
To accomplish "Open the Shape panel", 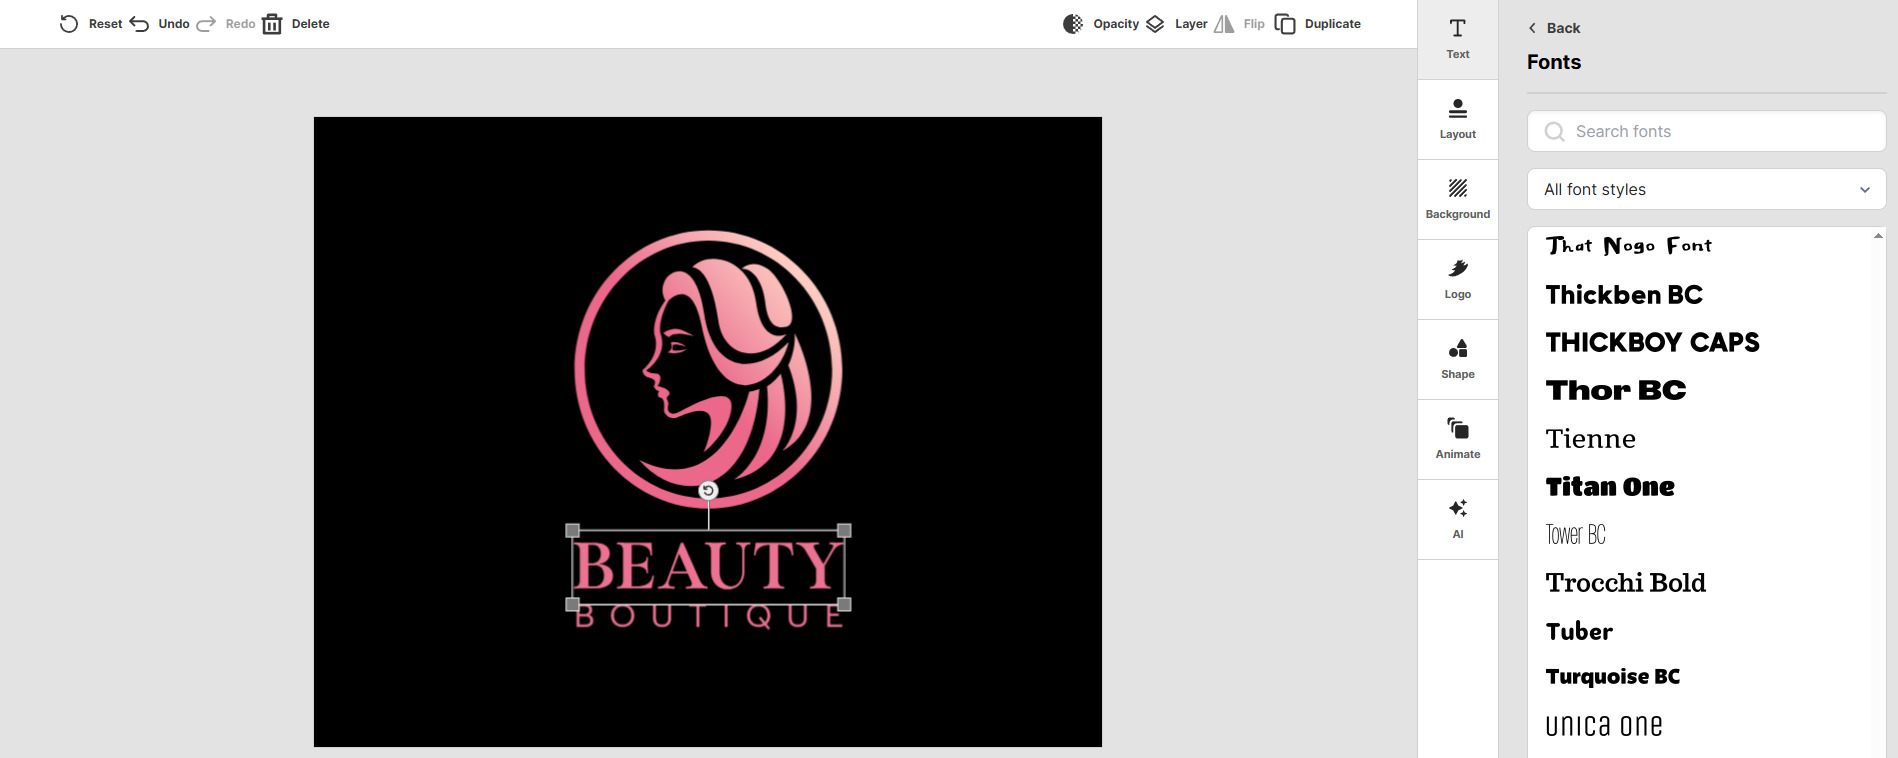I will tap(1458, 359).
